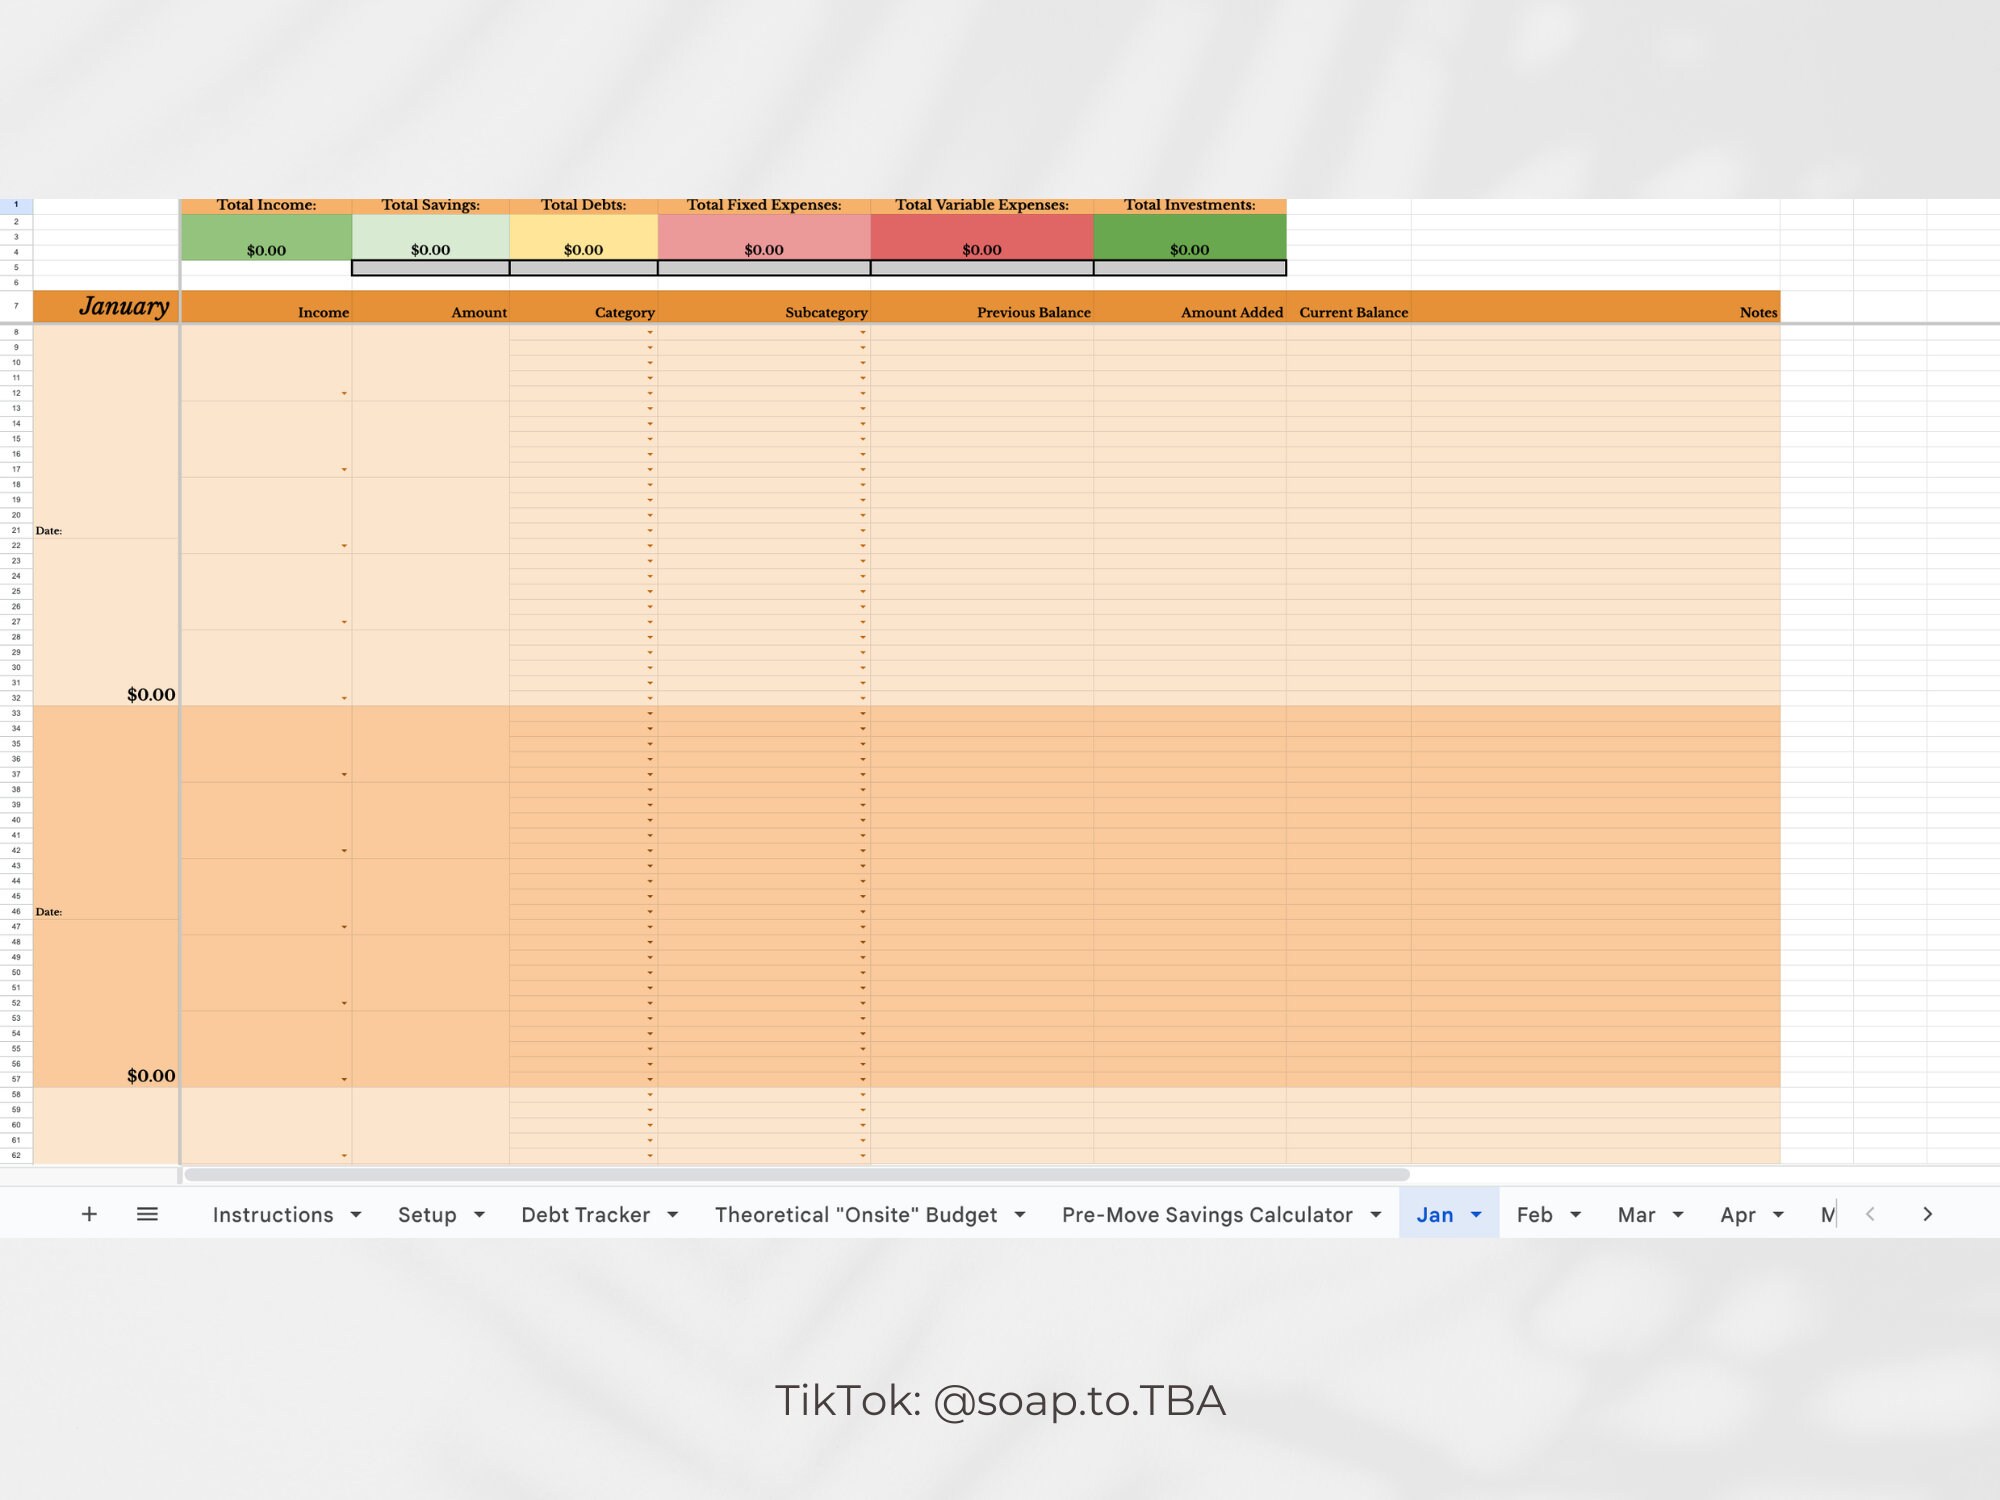The image size is (2000, 1500).
Task: Open the Debt Tracker tab dropdown
Action: point(672,1214)
